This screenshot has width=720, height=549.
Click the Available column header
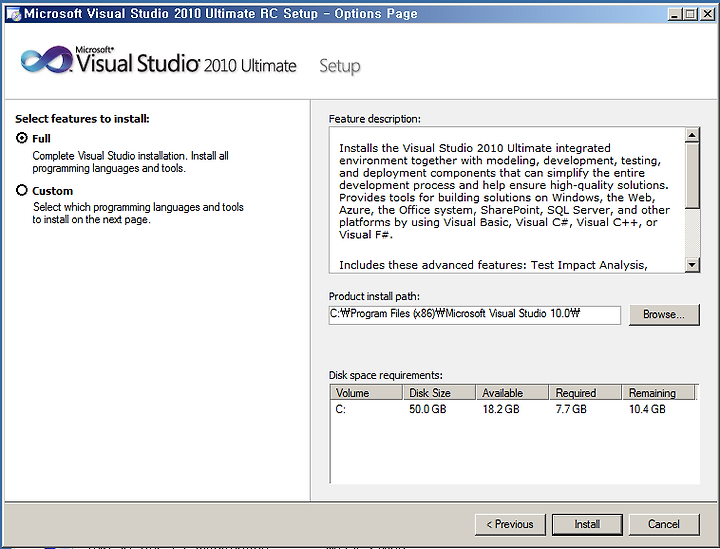click(512, 393)
